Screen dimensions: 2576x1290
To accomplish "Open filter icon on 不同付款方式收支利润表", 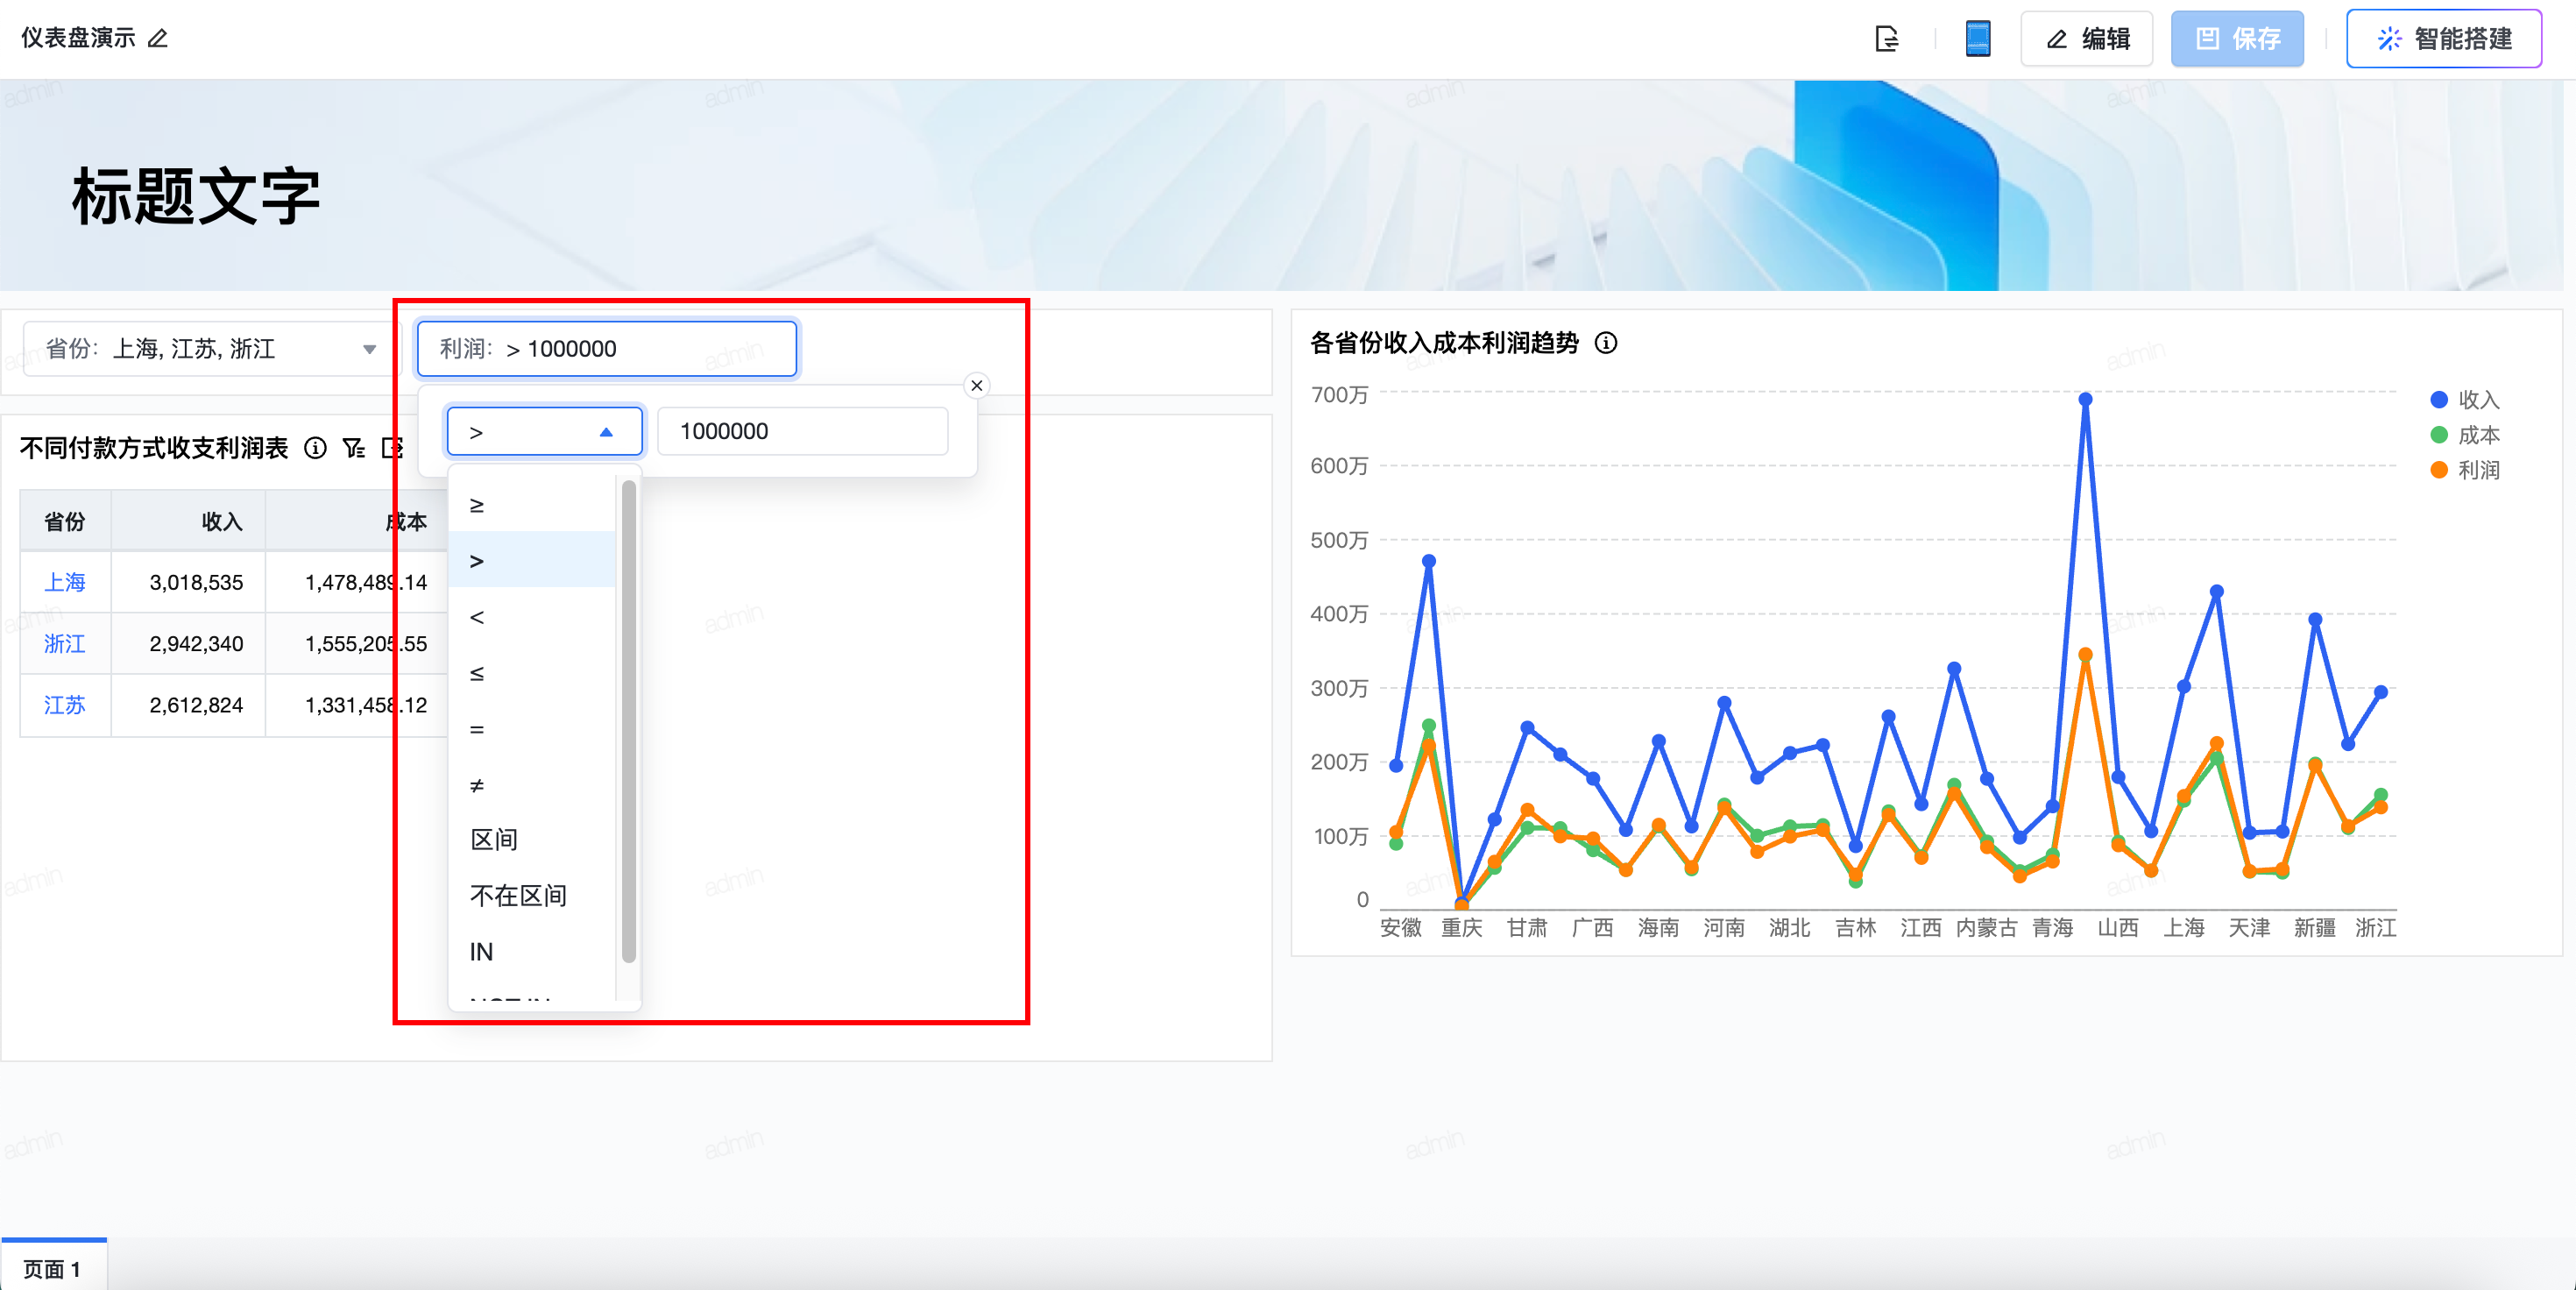I will click(353, 448).
